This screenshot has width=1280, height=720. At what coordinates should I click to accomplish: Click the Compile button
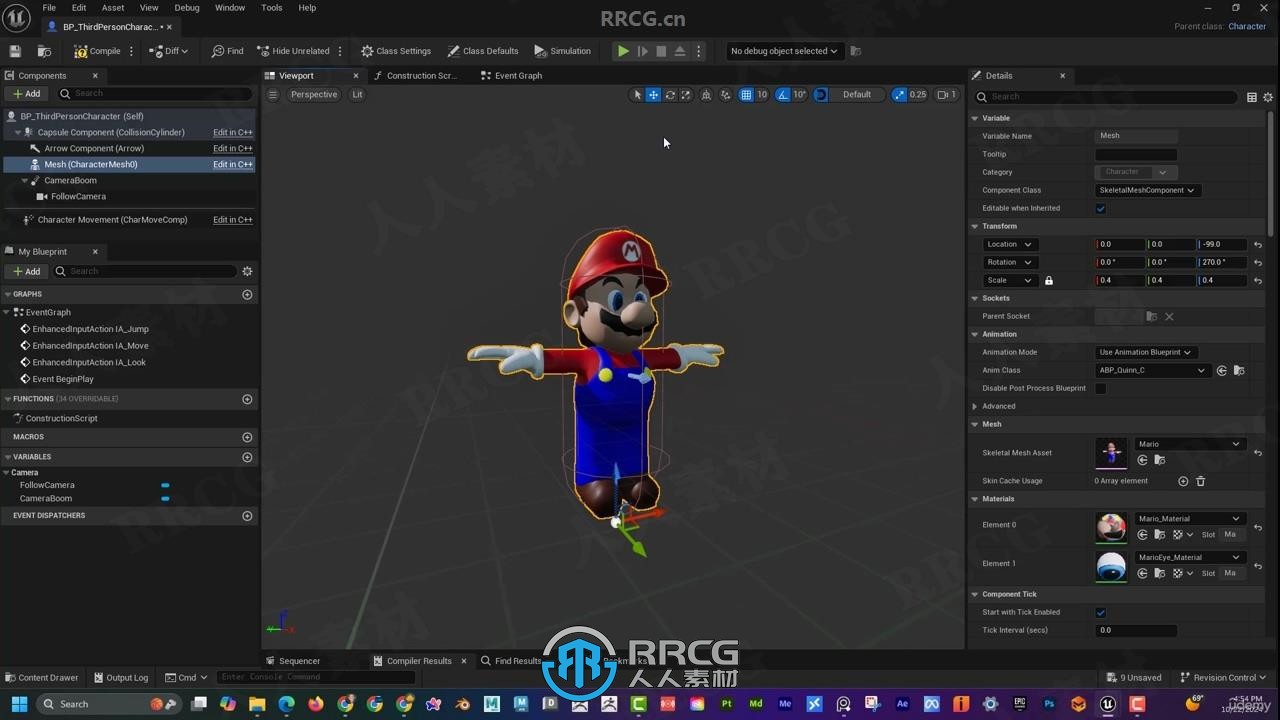point(98,51)
